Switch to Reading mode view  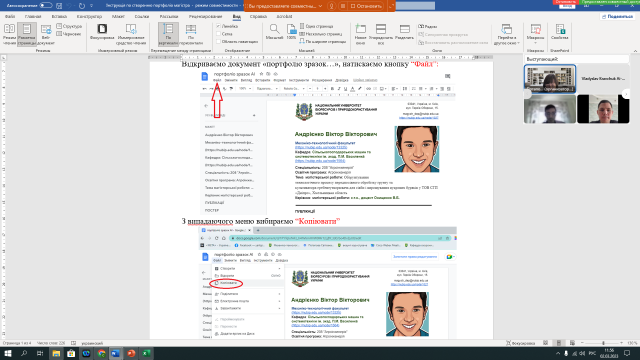9,34
